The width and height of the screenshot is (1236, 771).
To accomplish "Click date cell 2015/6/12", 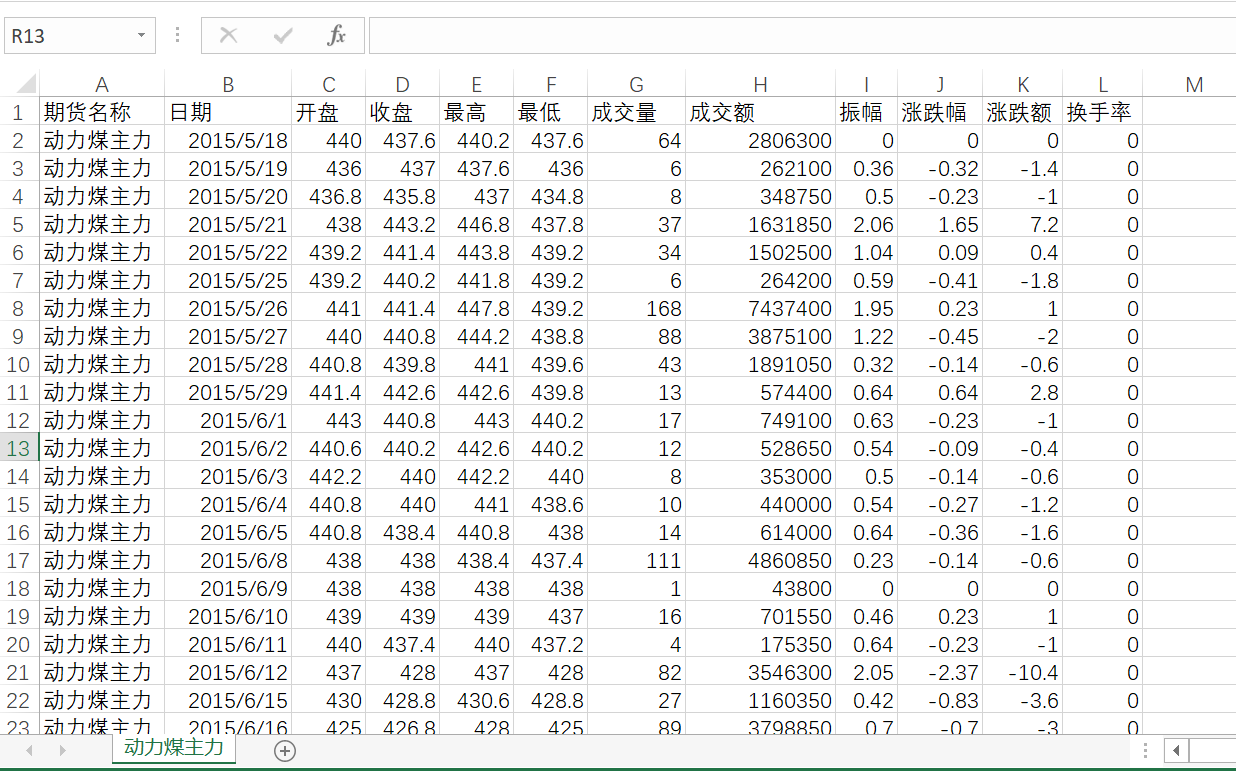I will click(228, 672).
